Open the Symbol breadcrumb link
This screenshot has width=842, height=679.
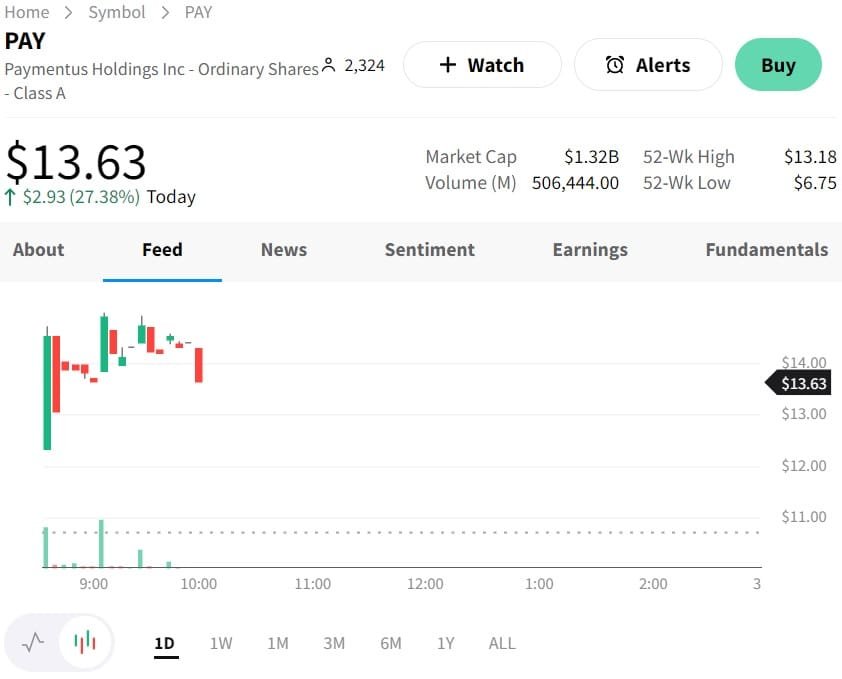(x=117, y=12)
